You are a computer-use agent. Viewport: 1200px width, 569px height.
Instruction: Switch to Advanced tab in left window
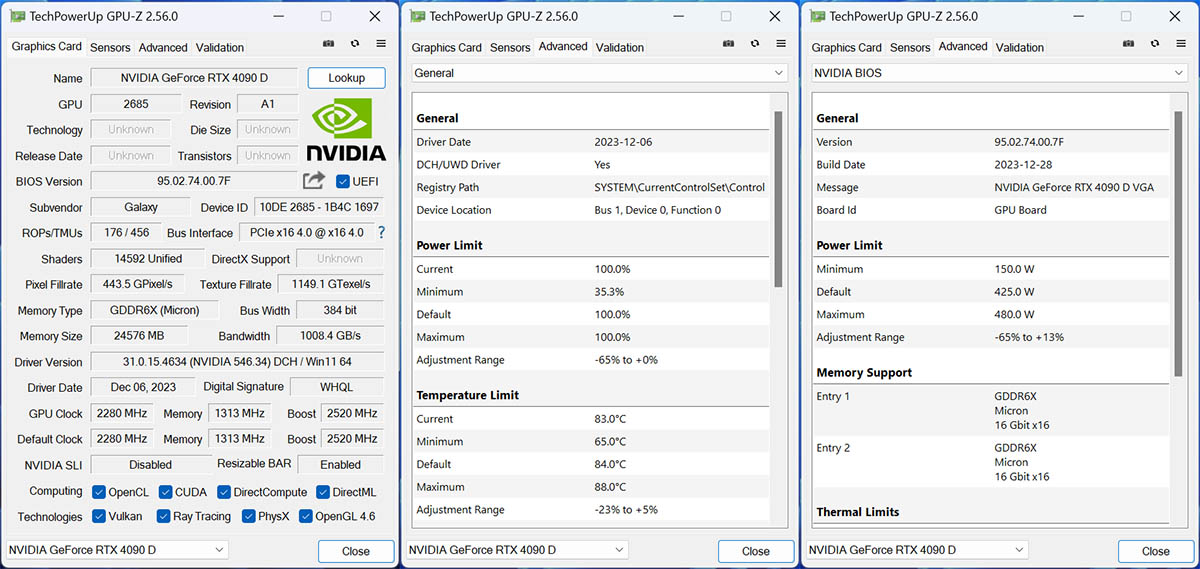pyautogui.click(x=163, y=47)
